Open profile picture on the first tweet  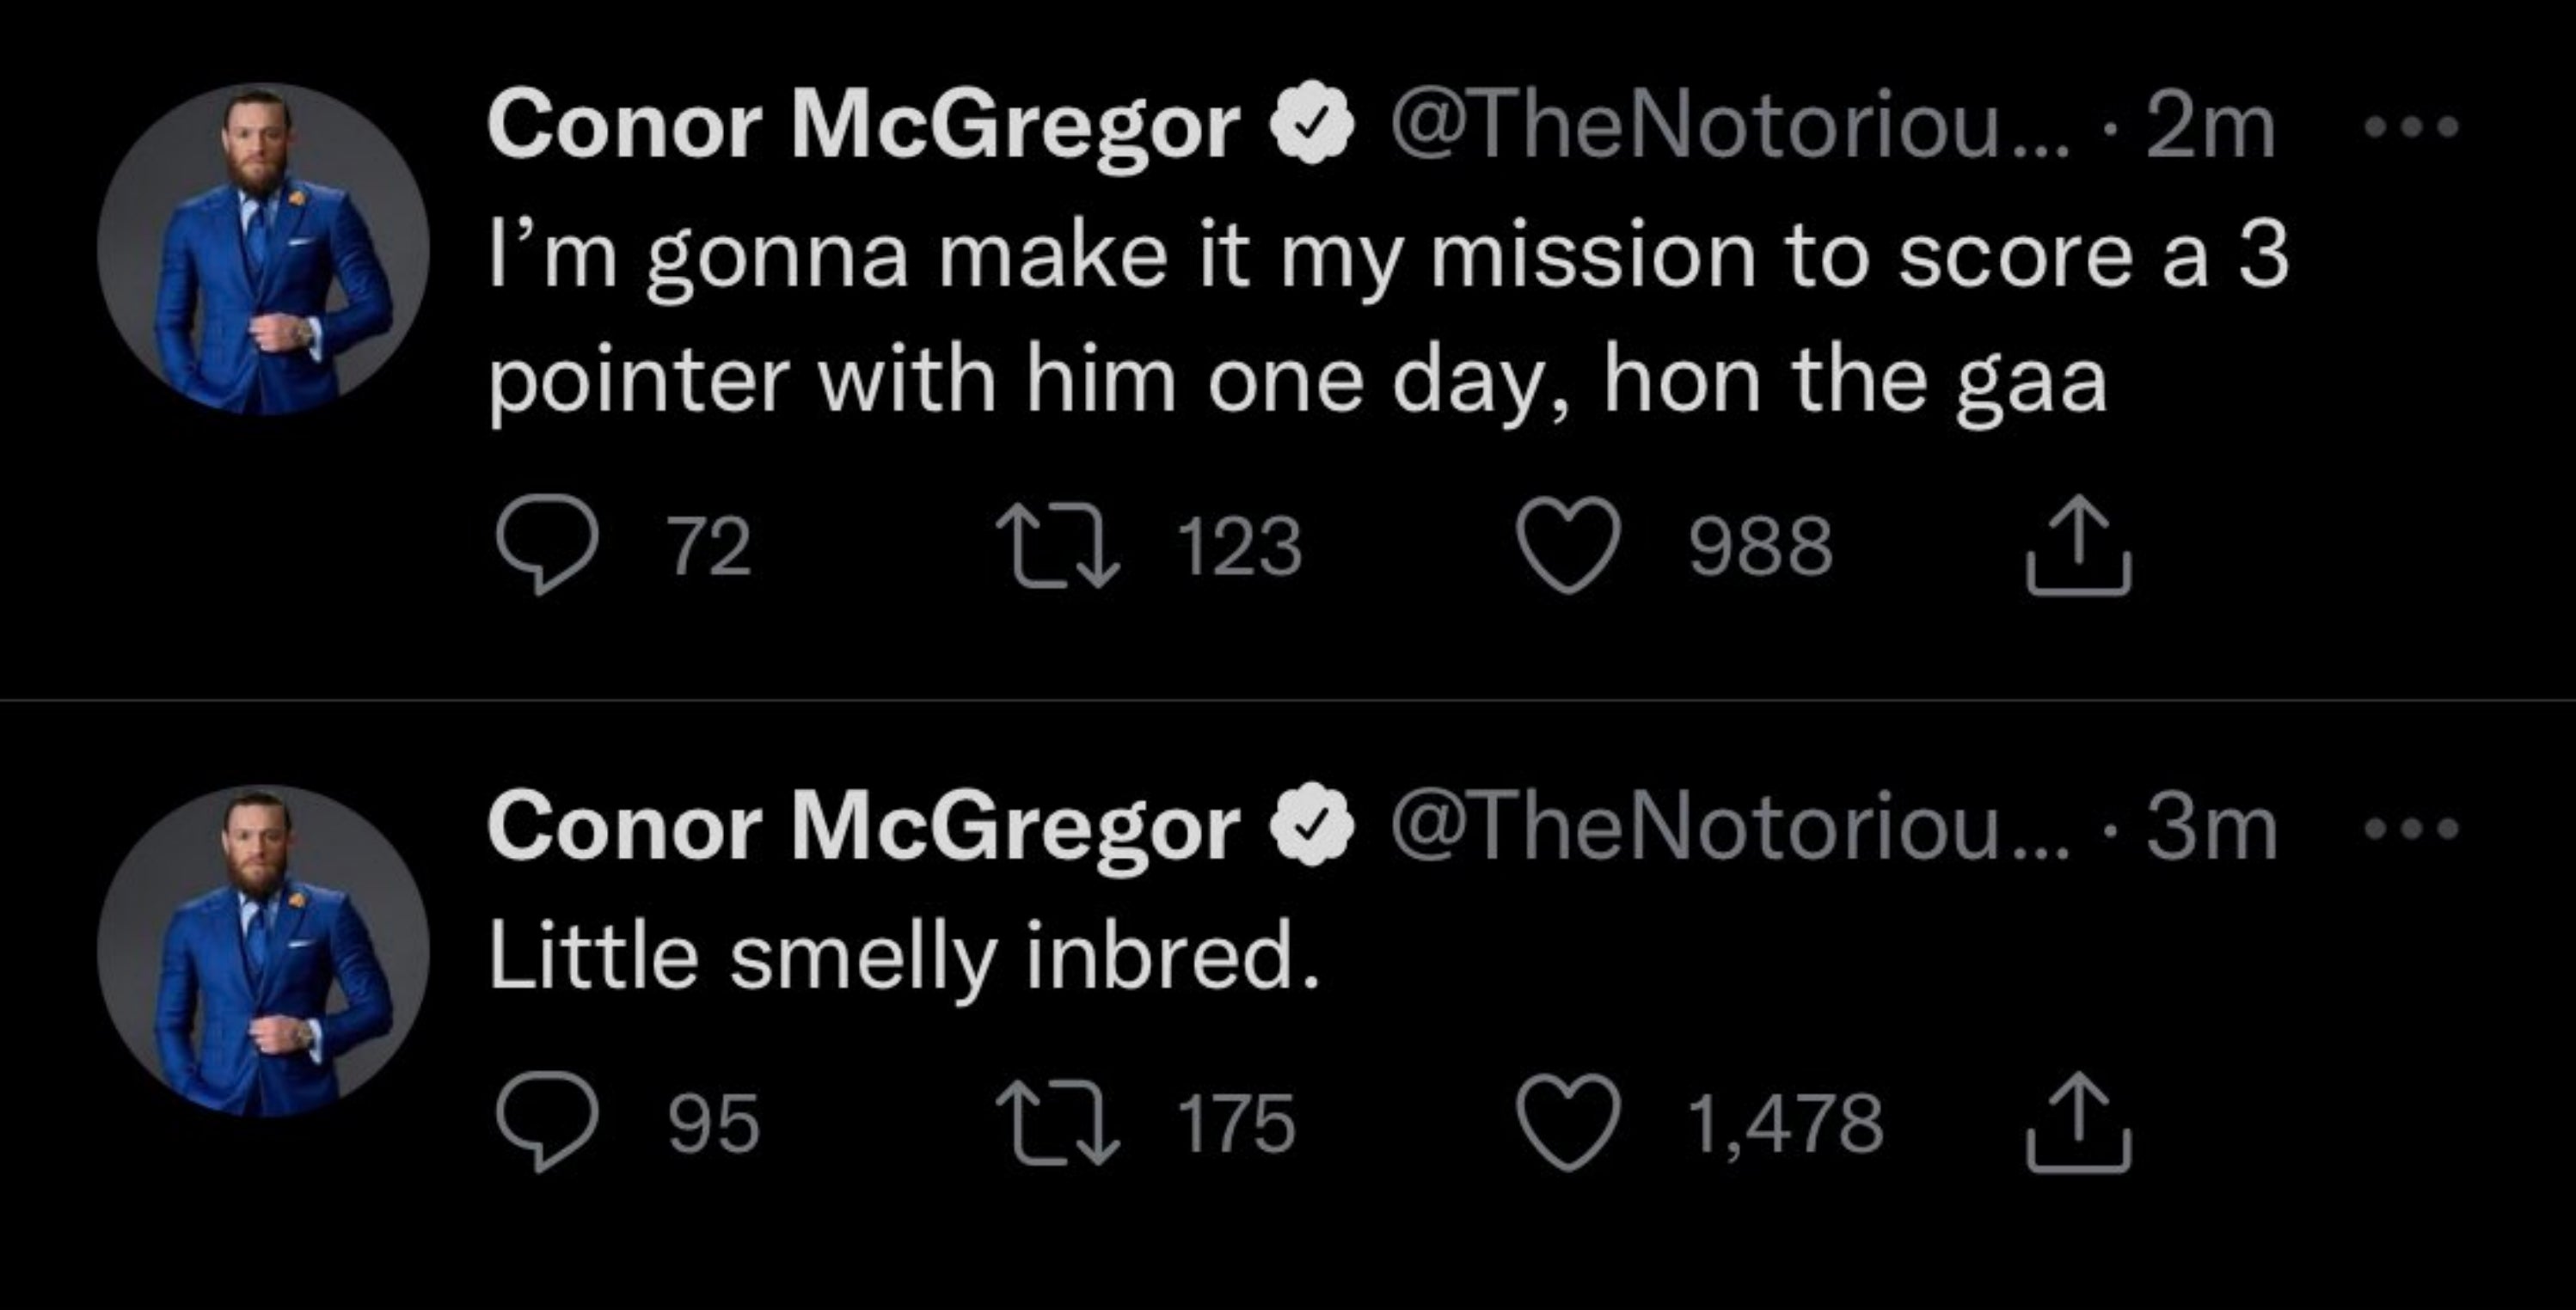(x=263, y=249)
